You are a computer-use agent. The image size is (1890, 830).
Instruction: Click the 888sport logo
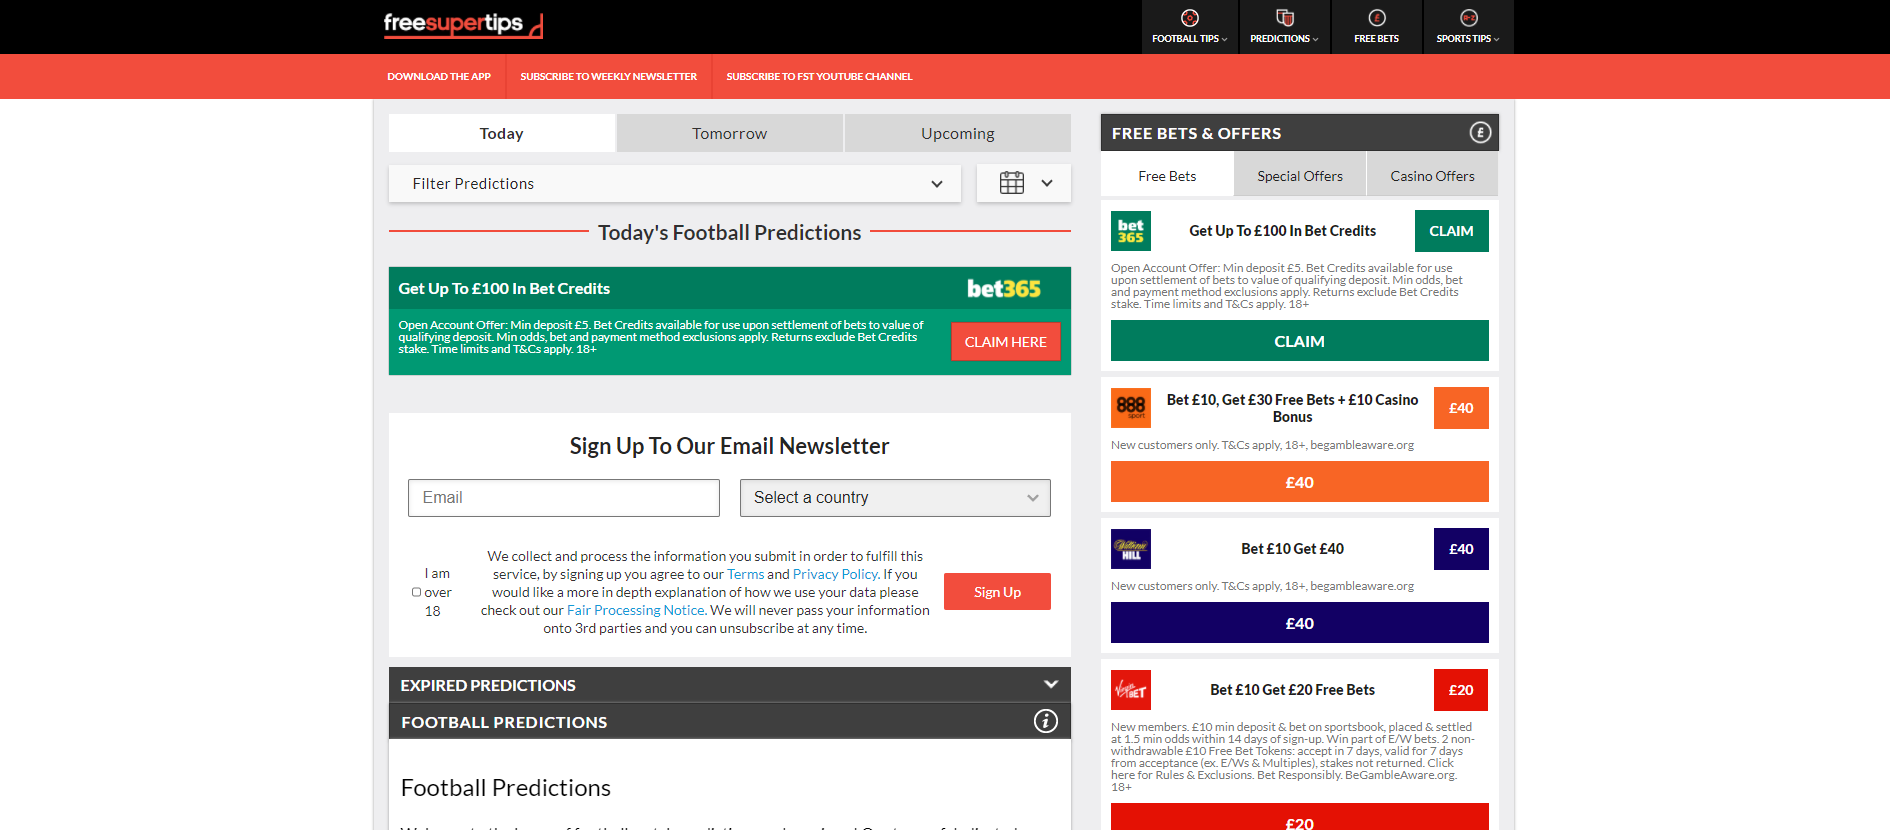(1131, 408)
